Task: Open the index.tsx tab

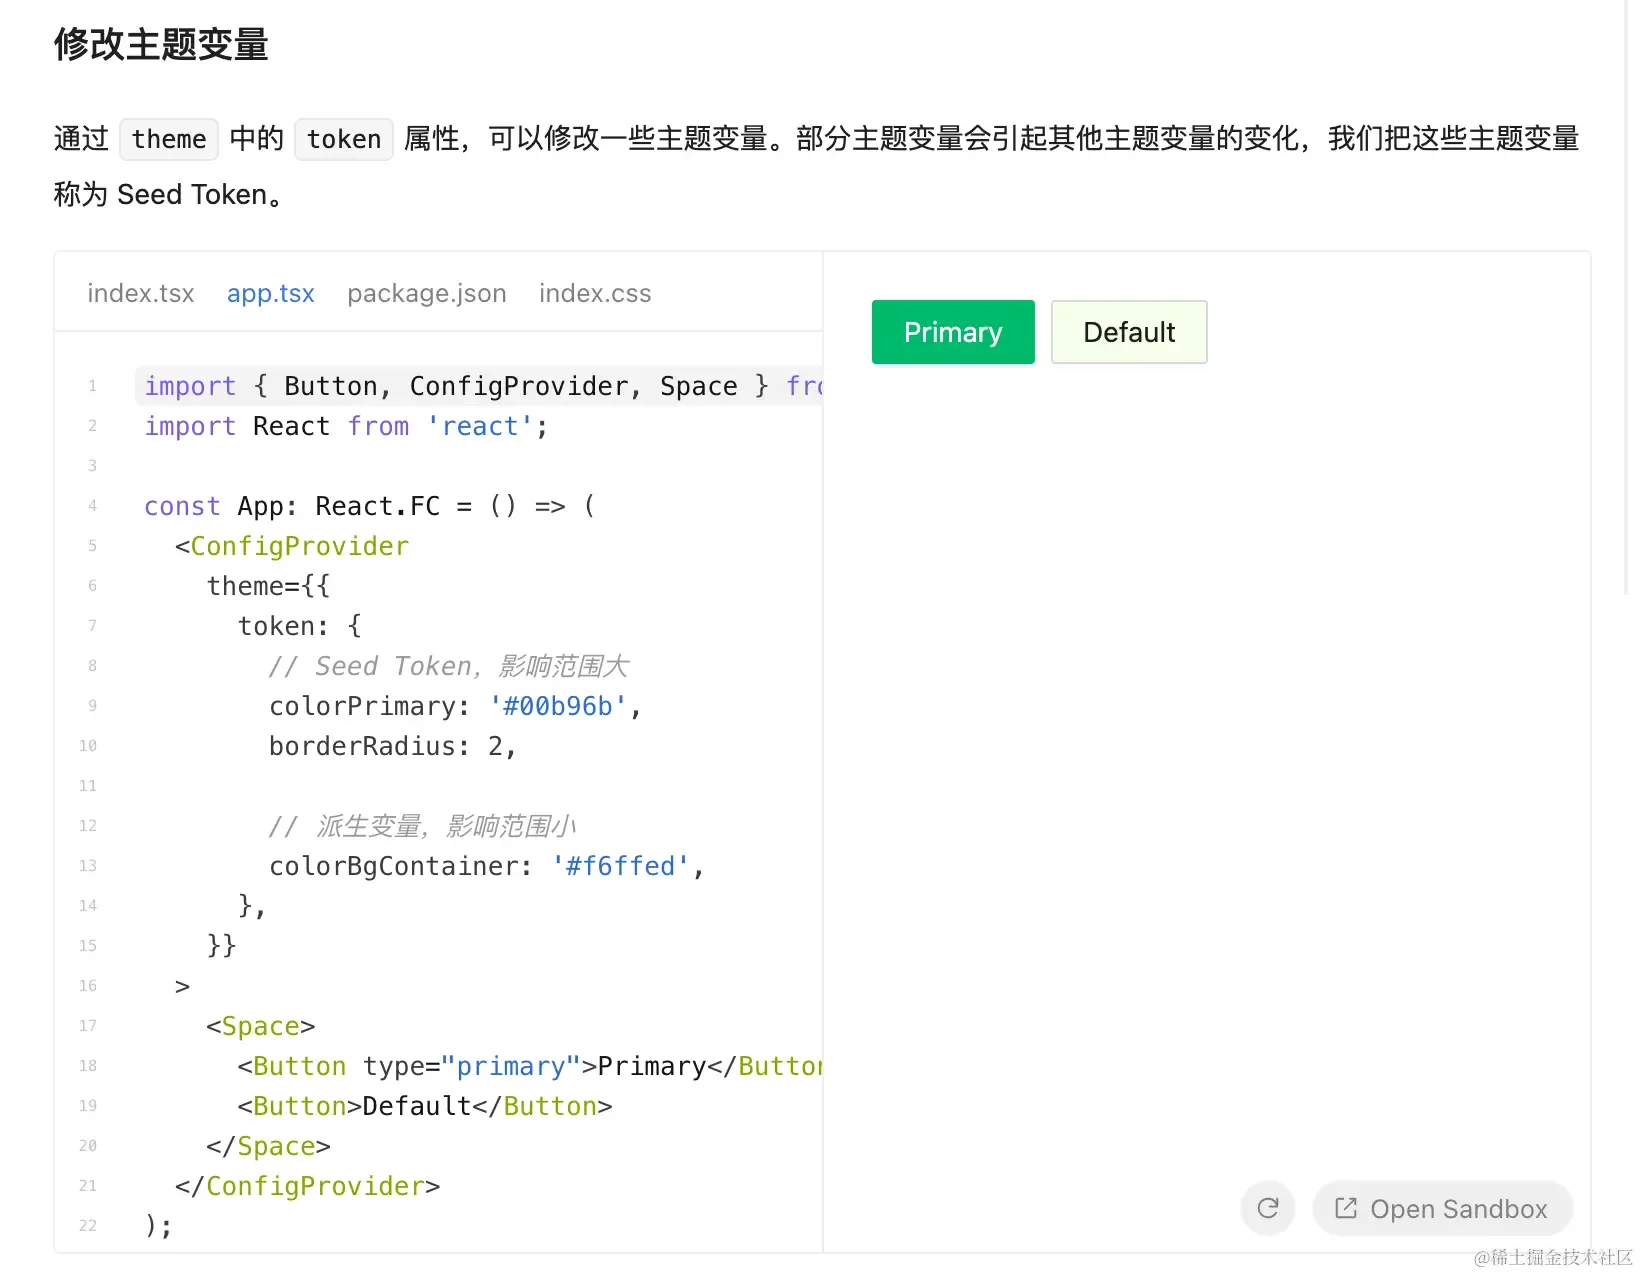Action: pyautogui.click(x=140, y=293)
